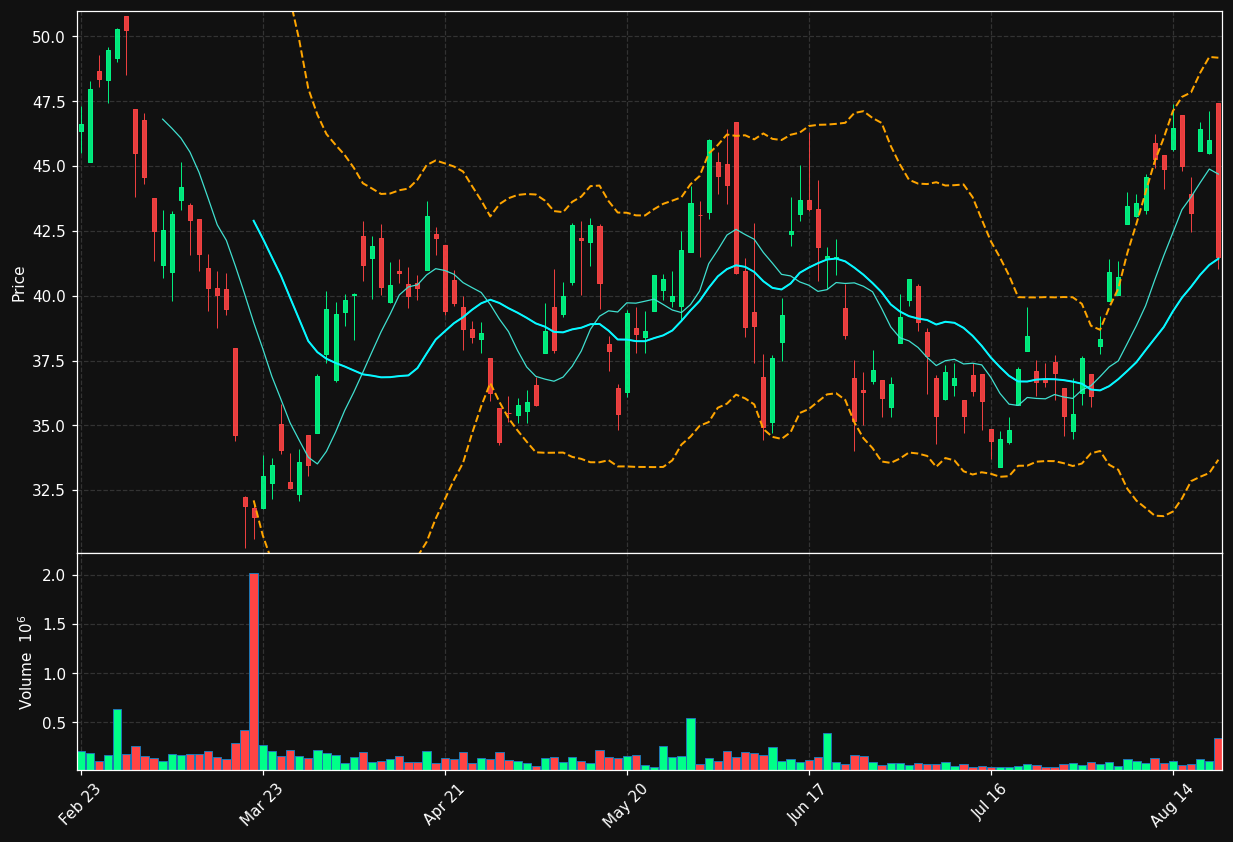Viewport: 1233px width, 842px height.
Task: Click the 37.5 price axis label
Action: pos(49,362)
